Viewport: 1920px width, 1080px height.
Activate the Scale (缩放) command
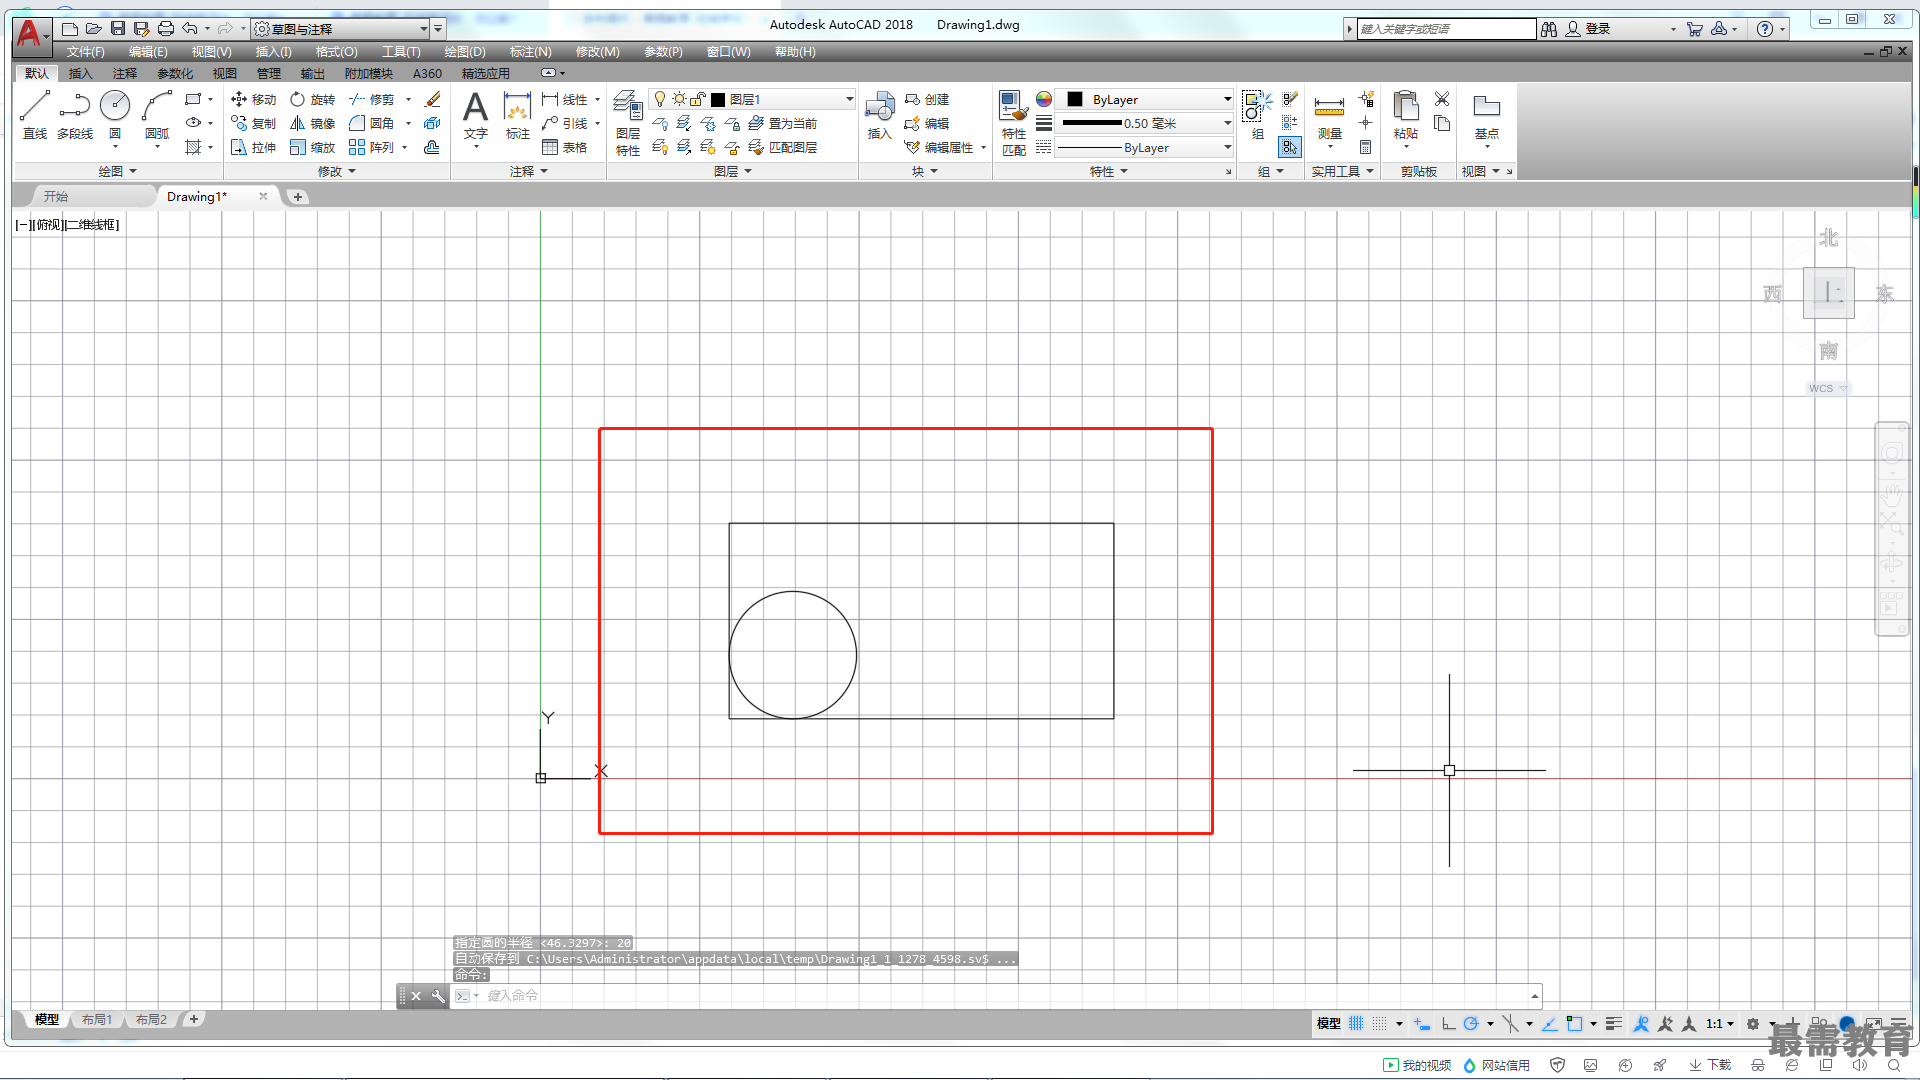pos(313,147)
